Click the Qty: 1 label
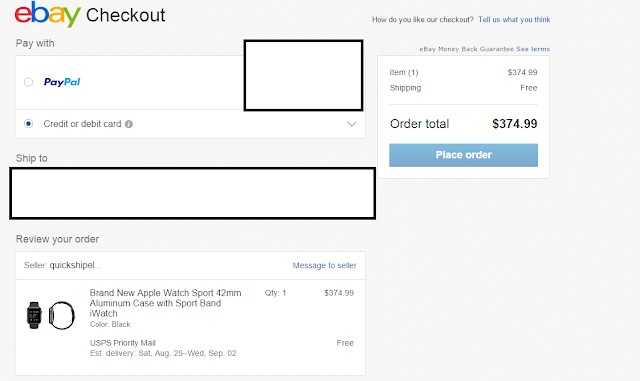 275,293
